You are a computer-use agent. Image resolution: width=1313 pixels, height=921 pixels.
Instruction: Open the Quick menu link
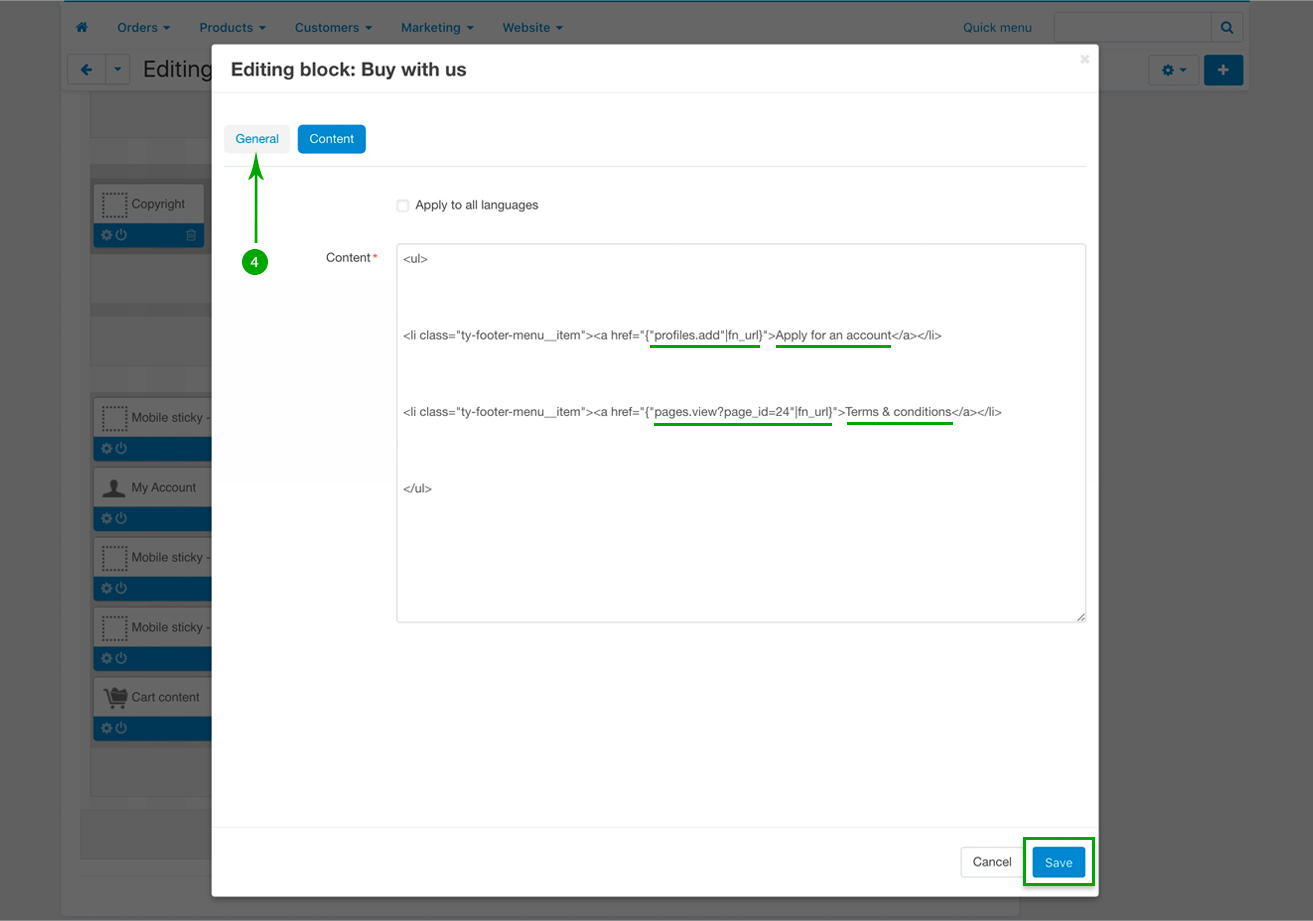997,27
